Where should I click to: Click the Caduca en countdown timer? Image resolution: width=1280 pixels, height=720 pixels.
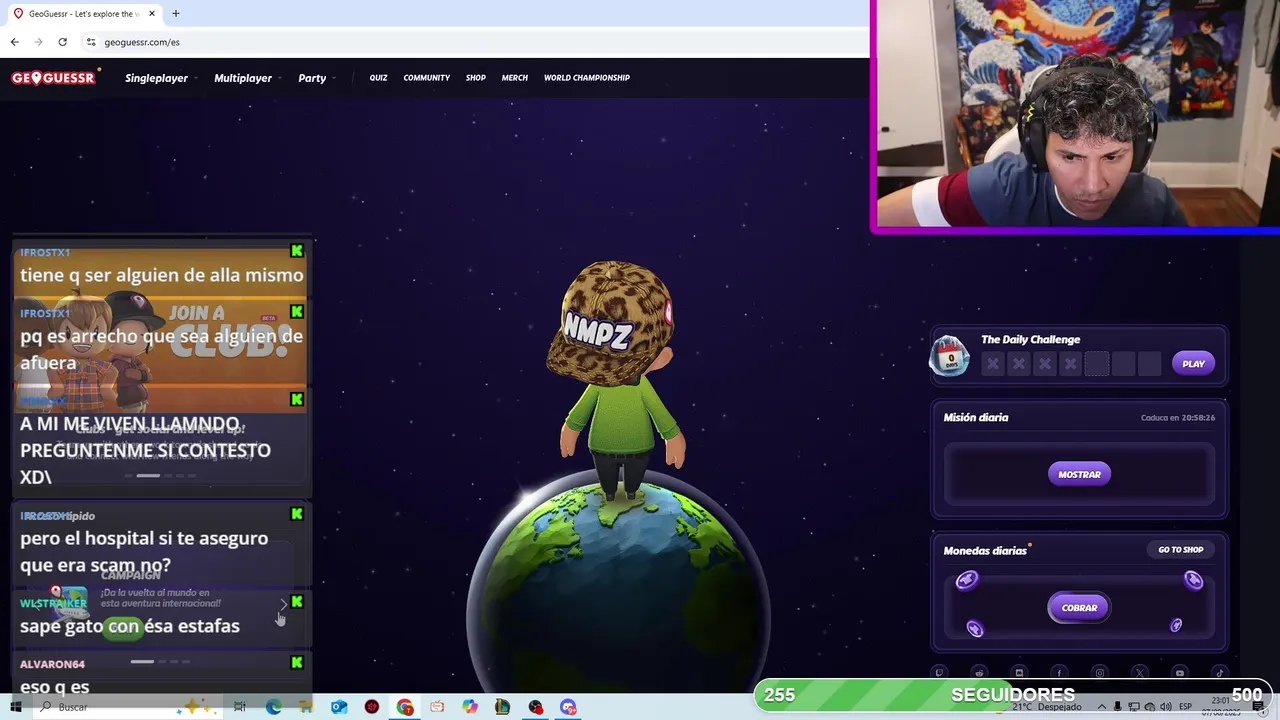1178,418
